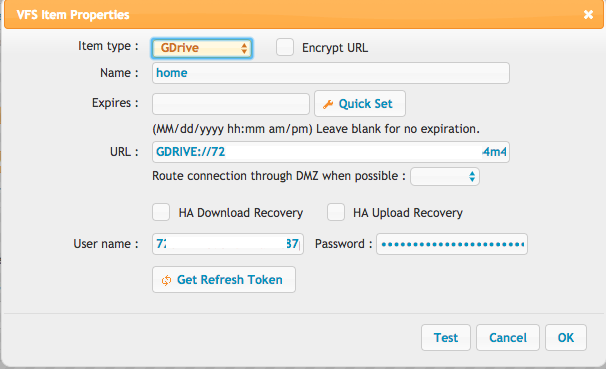Screen dimensions: 606x369
Task: Click the GDrive dropdown stepper arrows
Action: coord(244,48)
